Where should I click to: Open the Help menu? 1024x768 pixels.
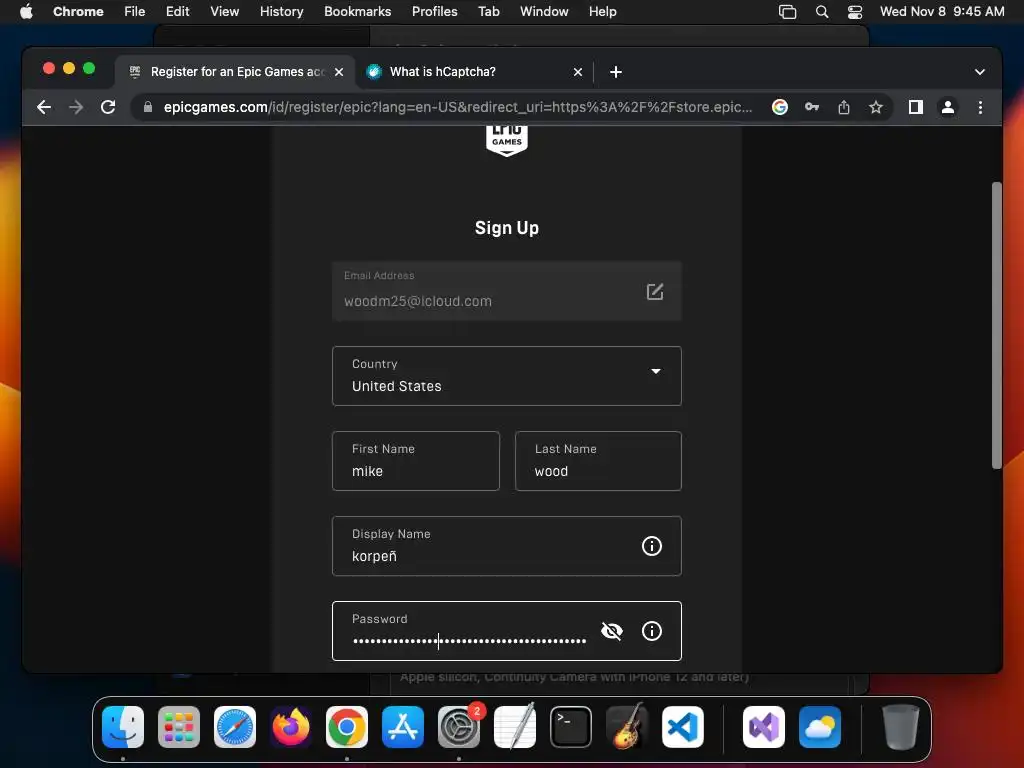pyautogui.click(x=602, y=12)
